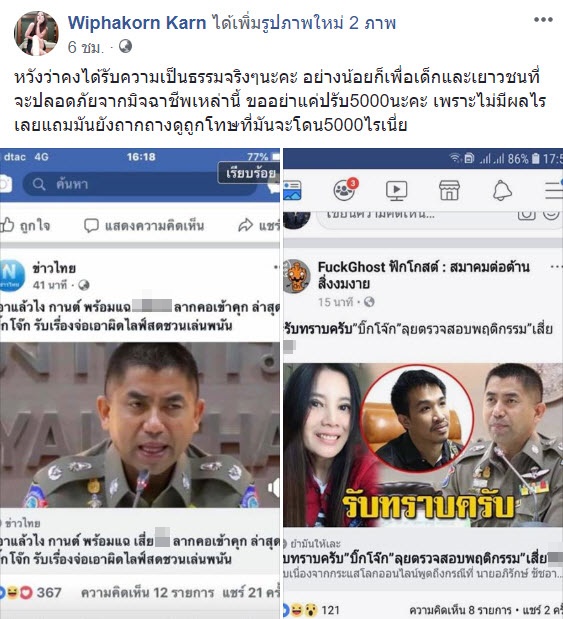
Task: Open the police officer news photo
Action: (x=140, y=425)
